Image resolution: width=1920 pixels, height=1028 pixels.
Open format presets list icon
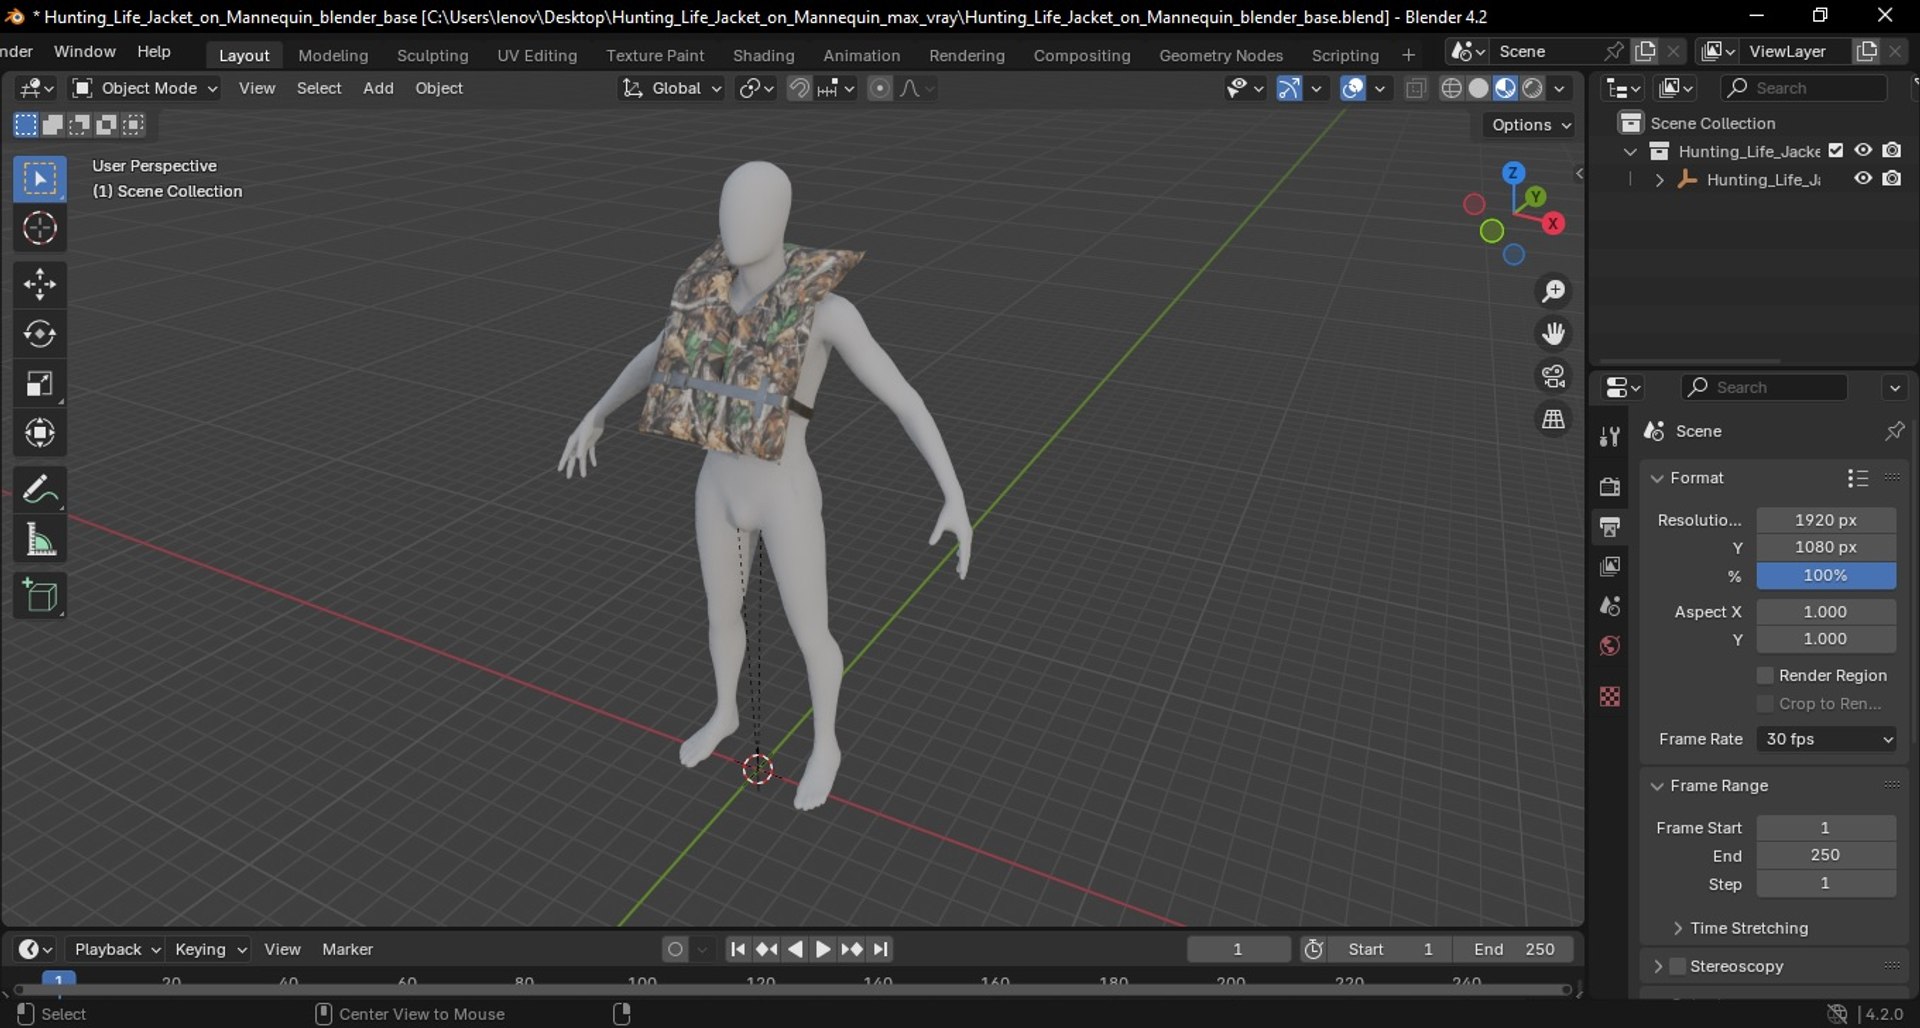click(1858, 478)
